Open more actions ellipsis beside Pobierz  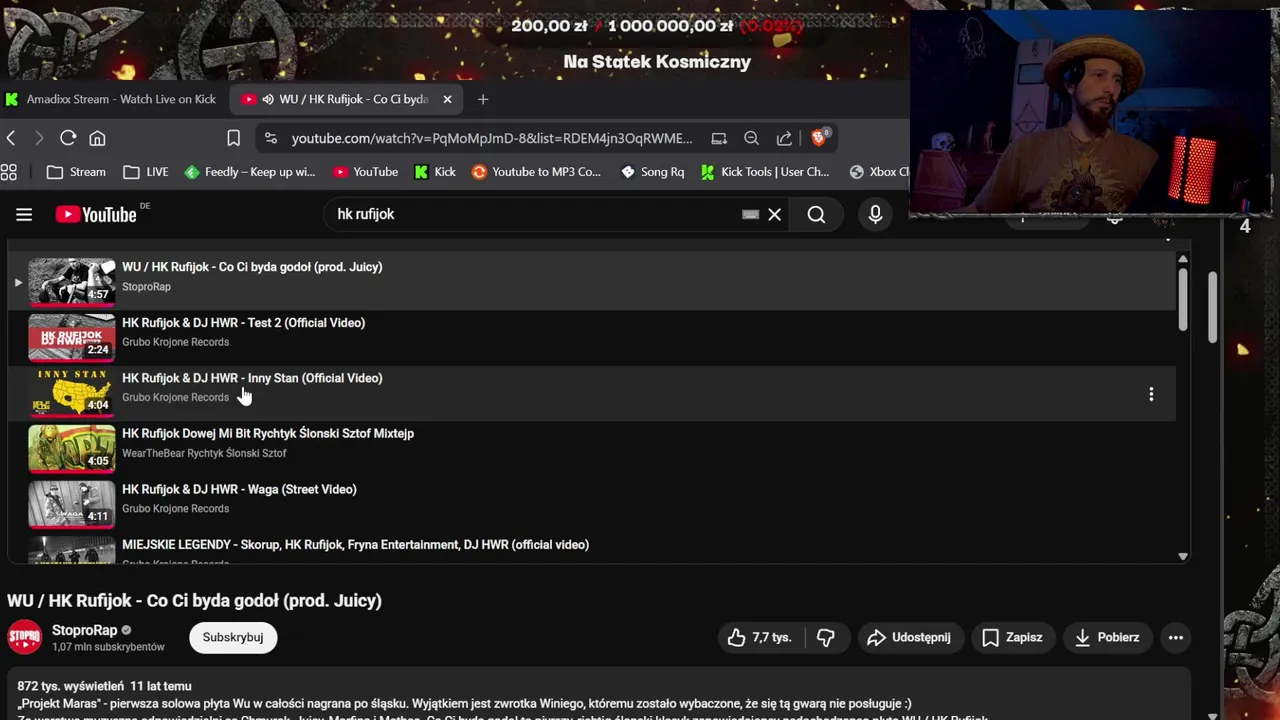coord(1176,637)
